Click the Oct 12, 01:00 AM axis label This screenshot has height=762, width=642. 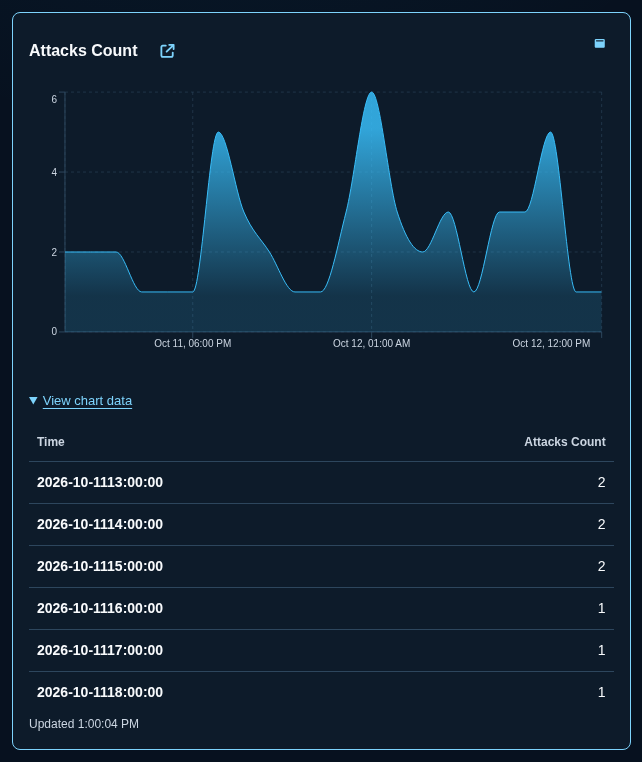[371, 343]
